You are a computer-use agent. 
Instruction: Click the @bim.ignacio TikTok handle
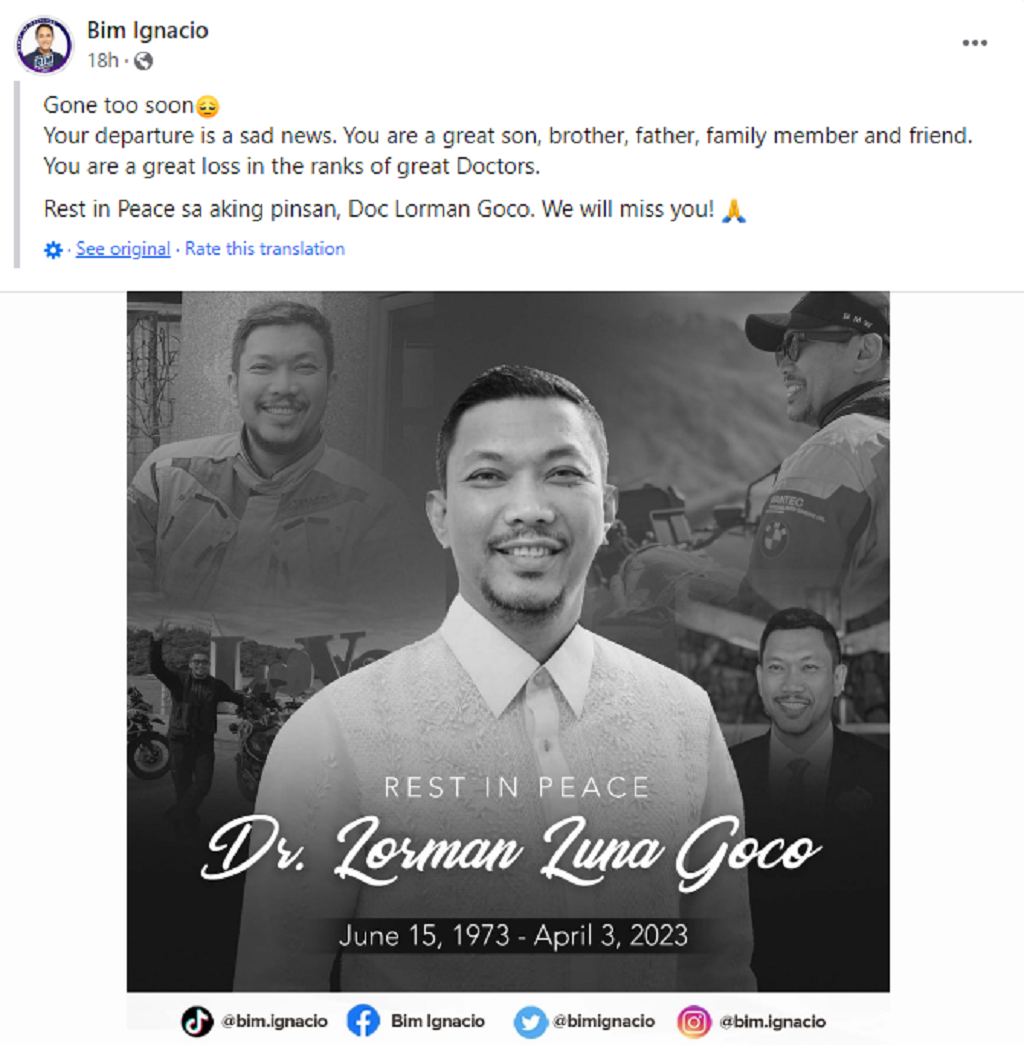(274, 1021)
